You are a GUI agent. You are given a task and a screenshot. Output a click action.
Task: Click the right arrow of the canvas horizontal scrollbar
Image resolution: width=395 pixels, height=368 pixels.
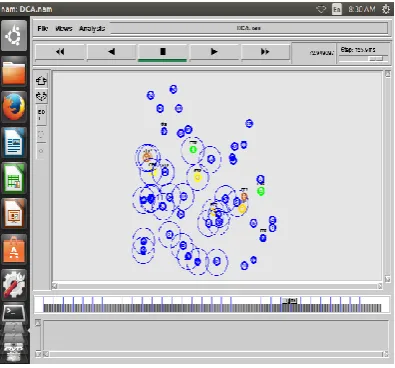[x=380, y=286]
